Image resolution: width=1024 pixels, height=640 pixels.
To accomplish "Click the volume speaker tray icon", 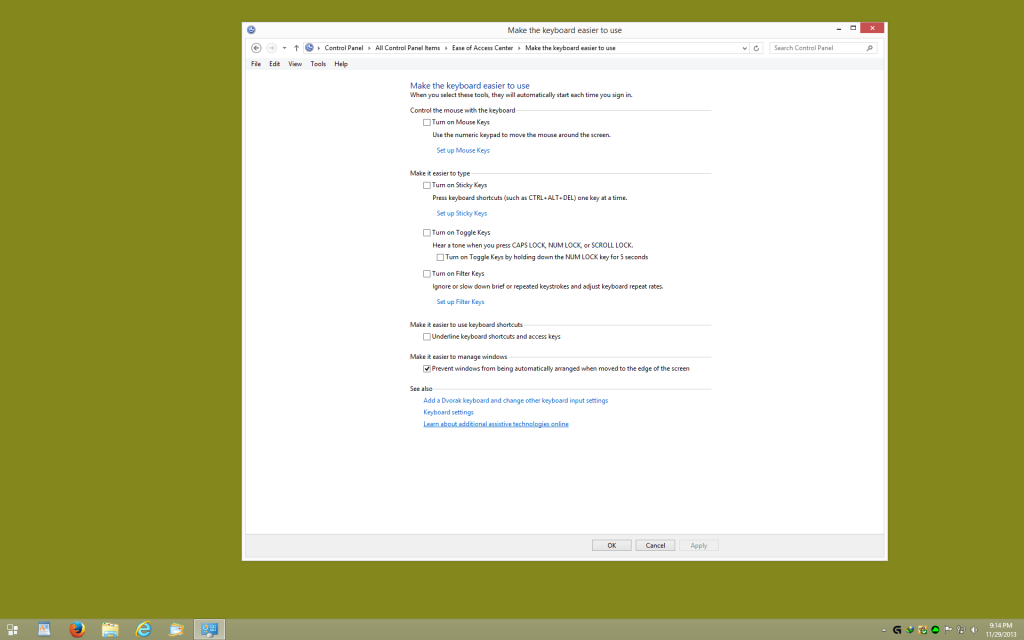I will click(974, 630).
